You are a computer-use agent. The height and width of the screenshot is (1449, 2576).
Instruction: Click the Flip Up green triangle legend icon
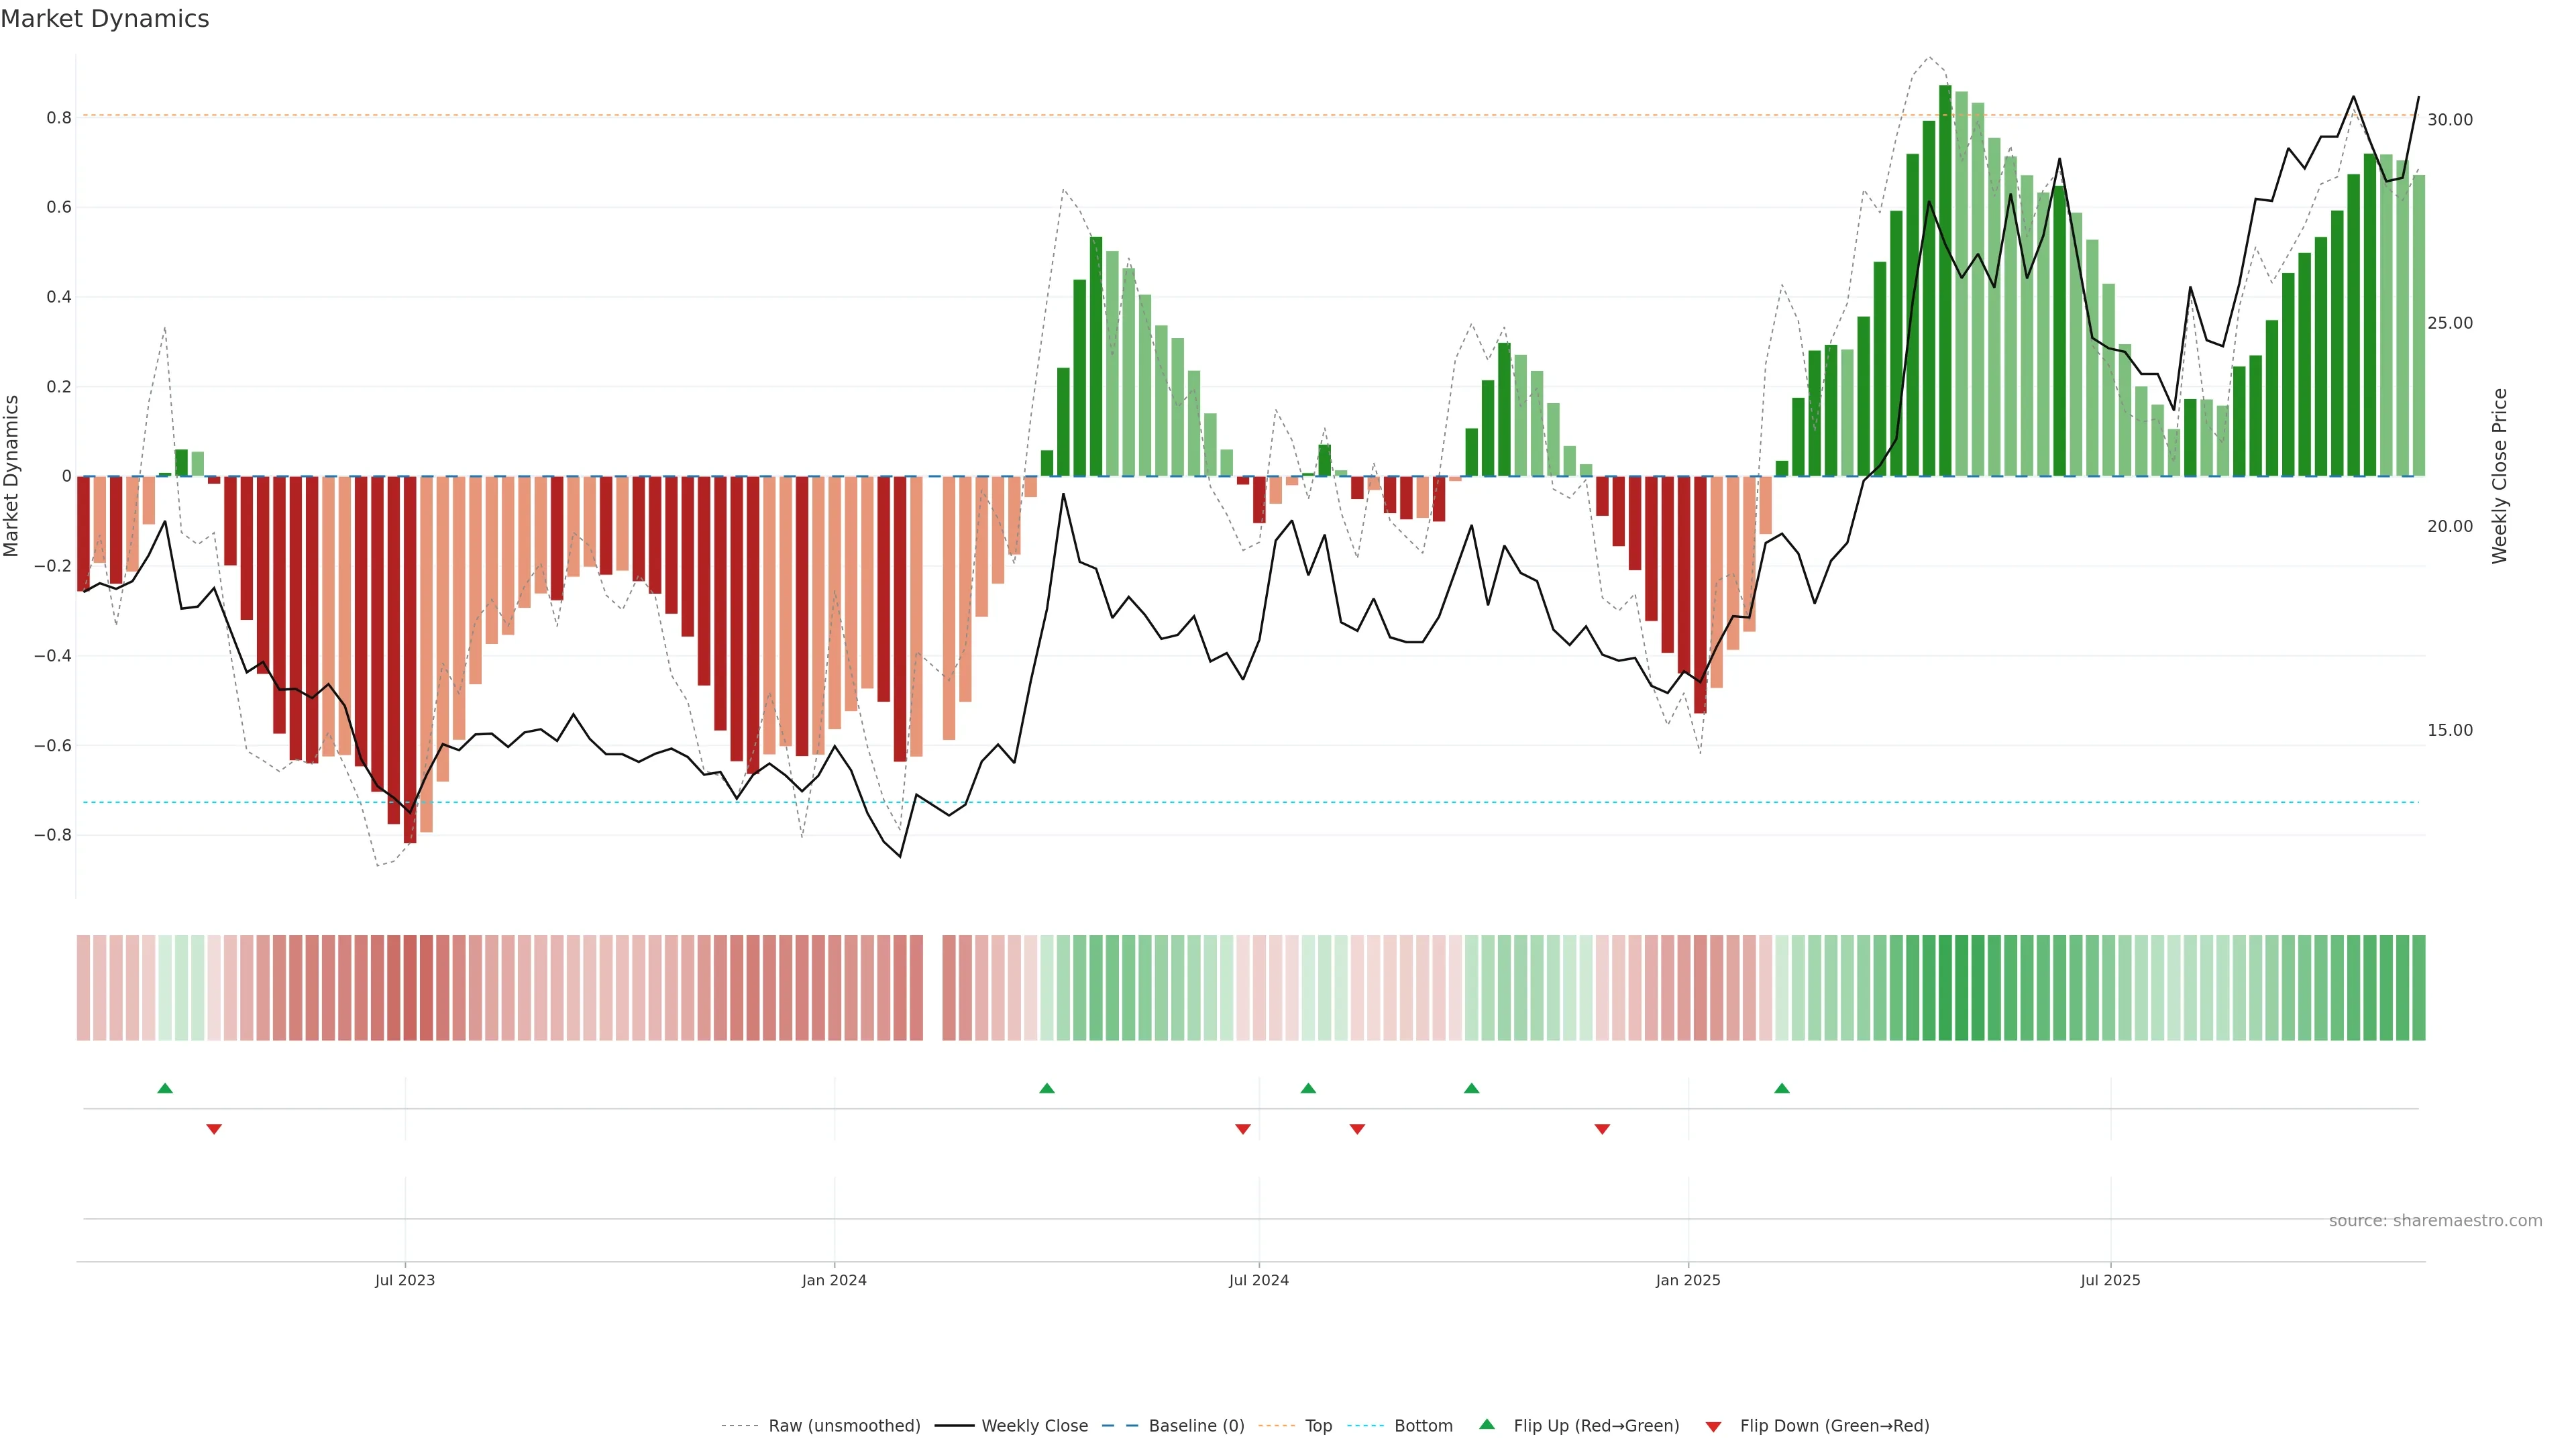point(1487,1425)
